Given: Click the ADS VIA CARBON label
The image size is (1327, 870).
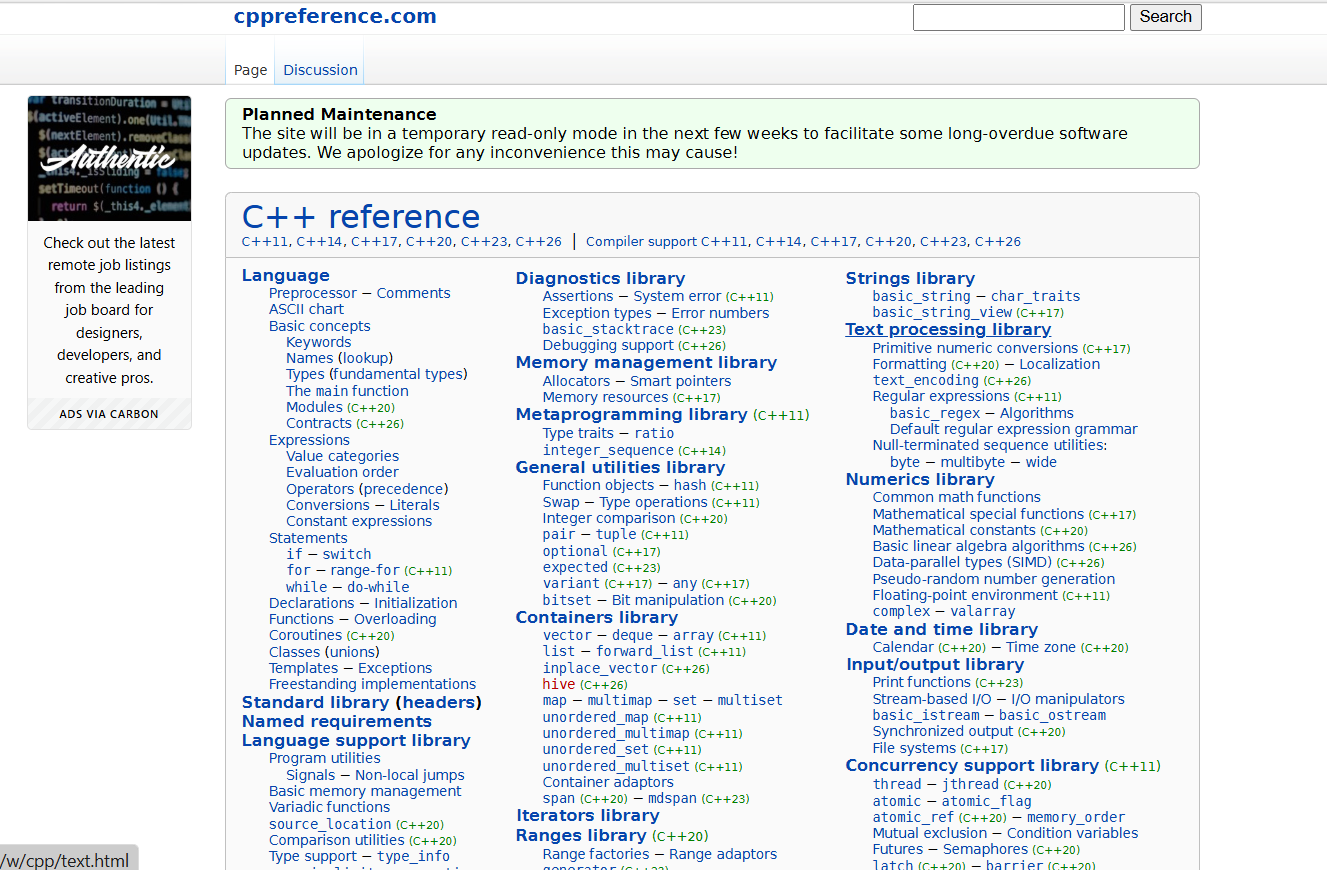Looking at the screenshot, I should [109, 414].
